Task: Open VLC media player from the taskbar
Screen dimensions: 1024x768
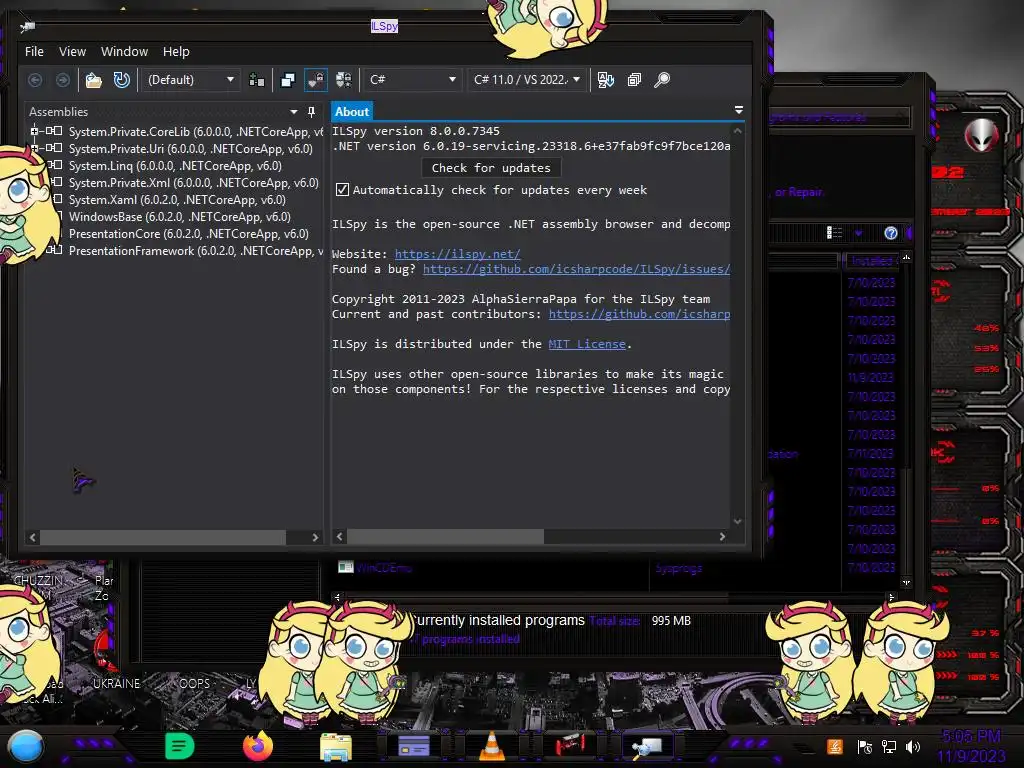Action: point(492,746)
